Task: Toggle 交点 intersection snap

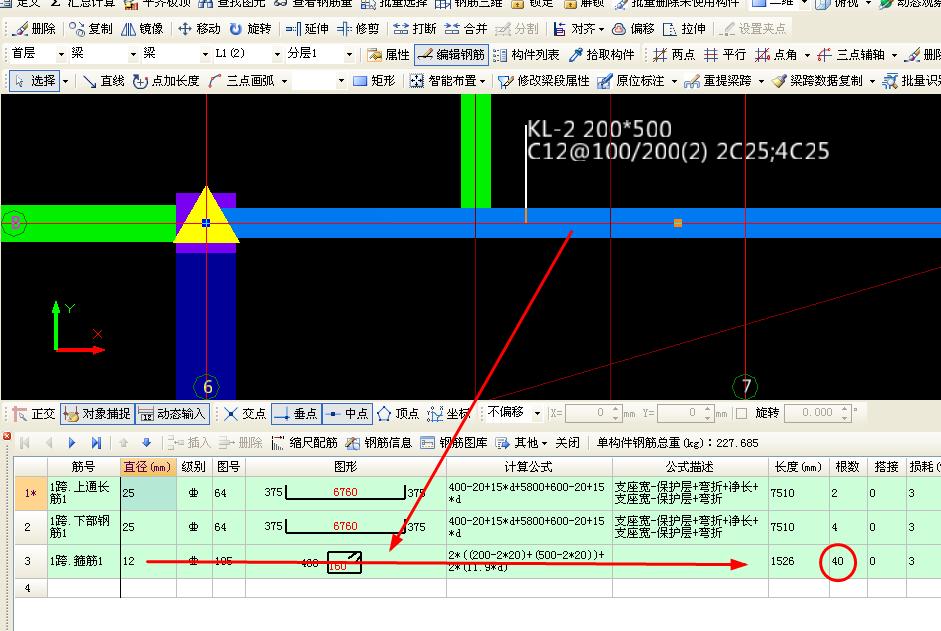Action: coord(244,414)
